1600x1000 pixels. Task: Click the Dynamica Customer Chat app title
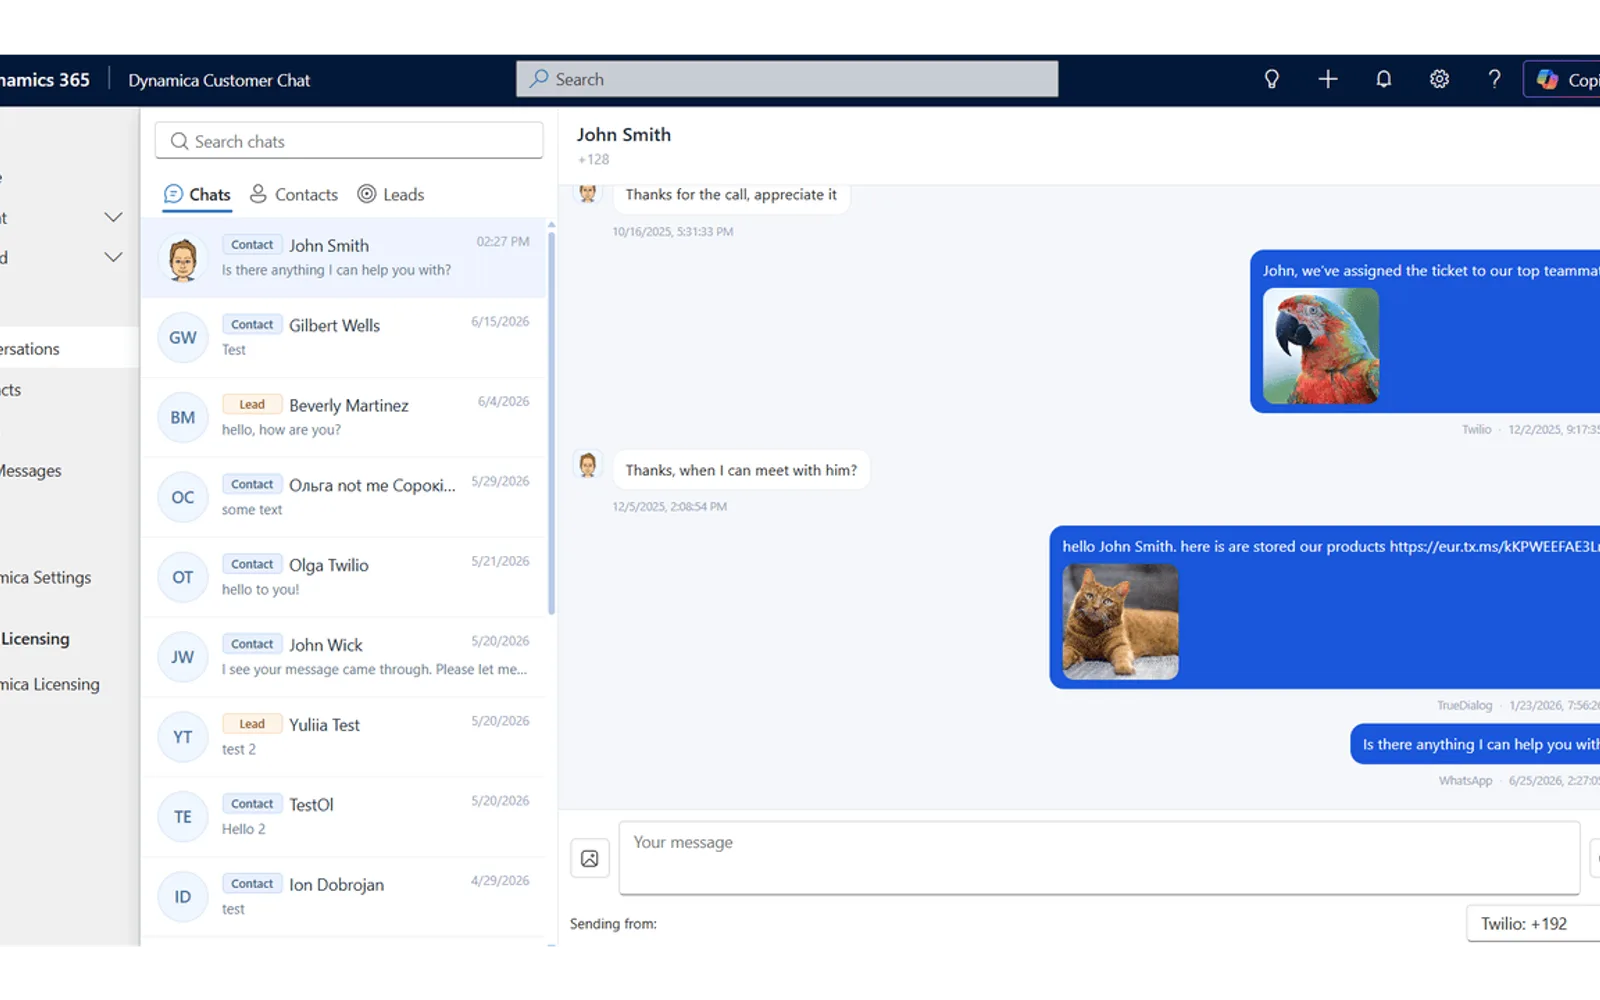219,80
